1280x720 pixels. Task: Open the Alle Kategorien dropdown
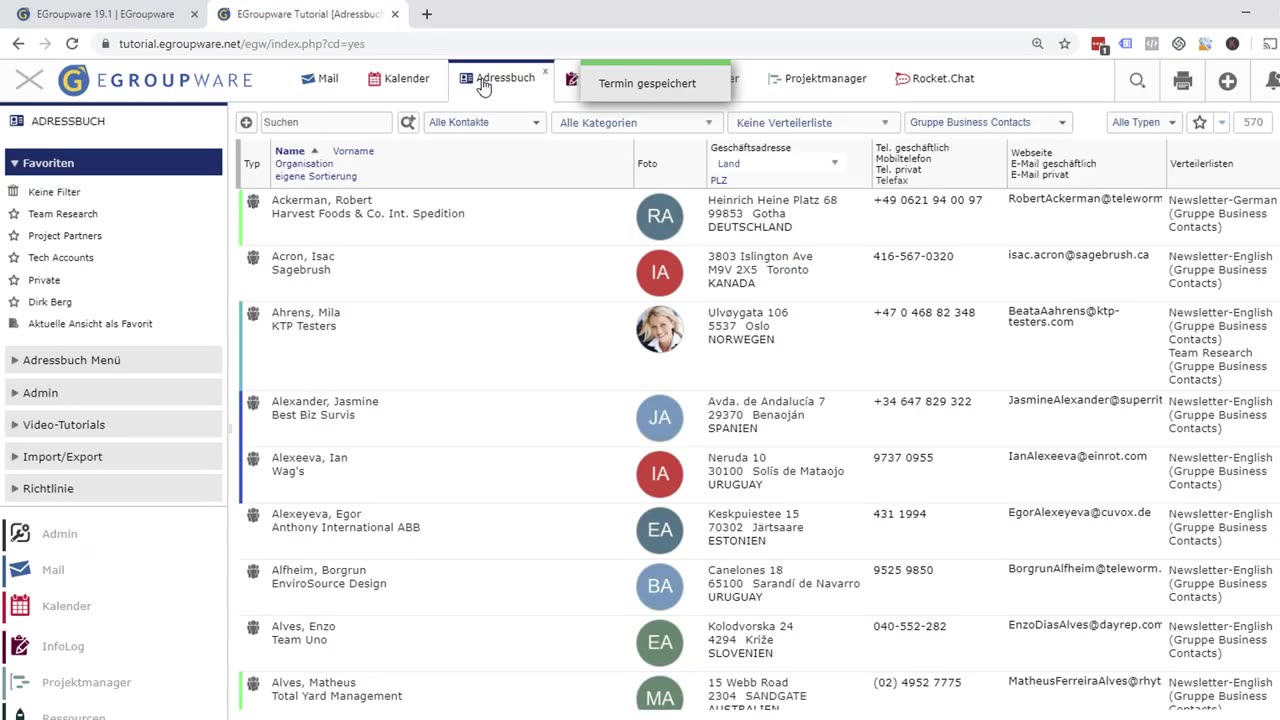click(x=637, y=122)
